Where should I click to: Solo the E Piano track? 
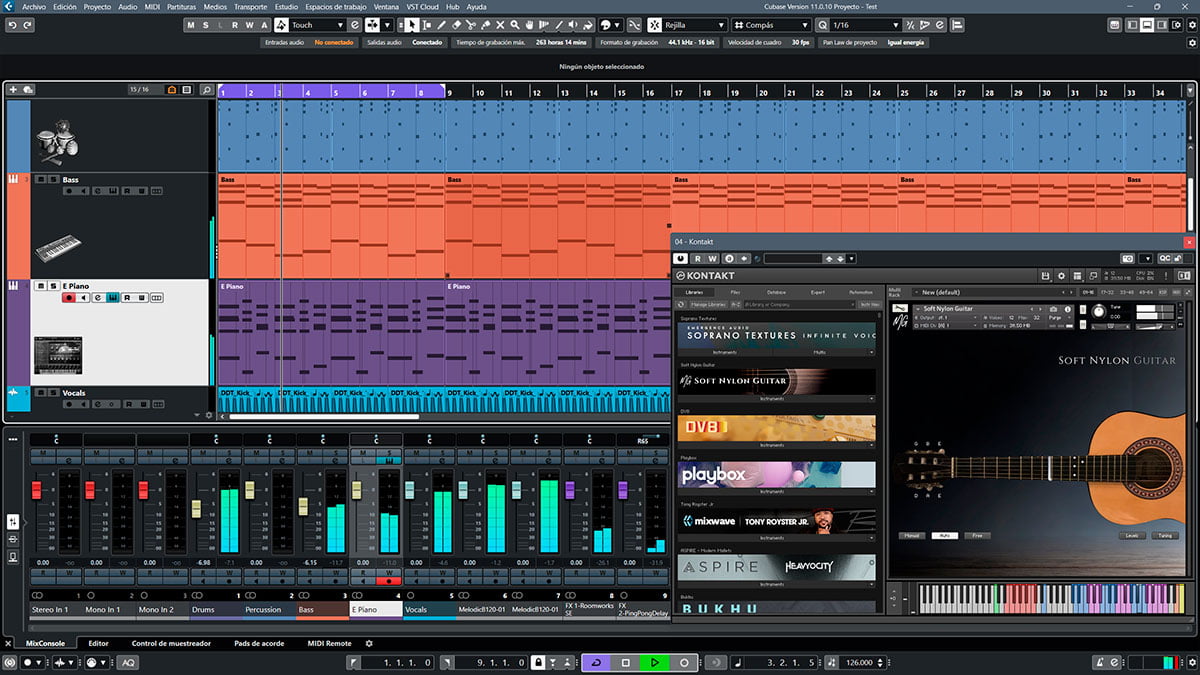pos(52,286)
